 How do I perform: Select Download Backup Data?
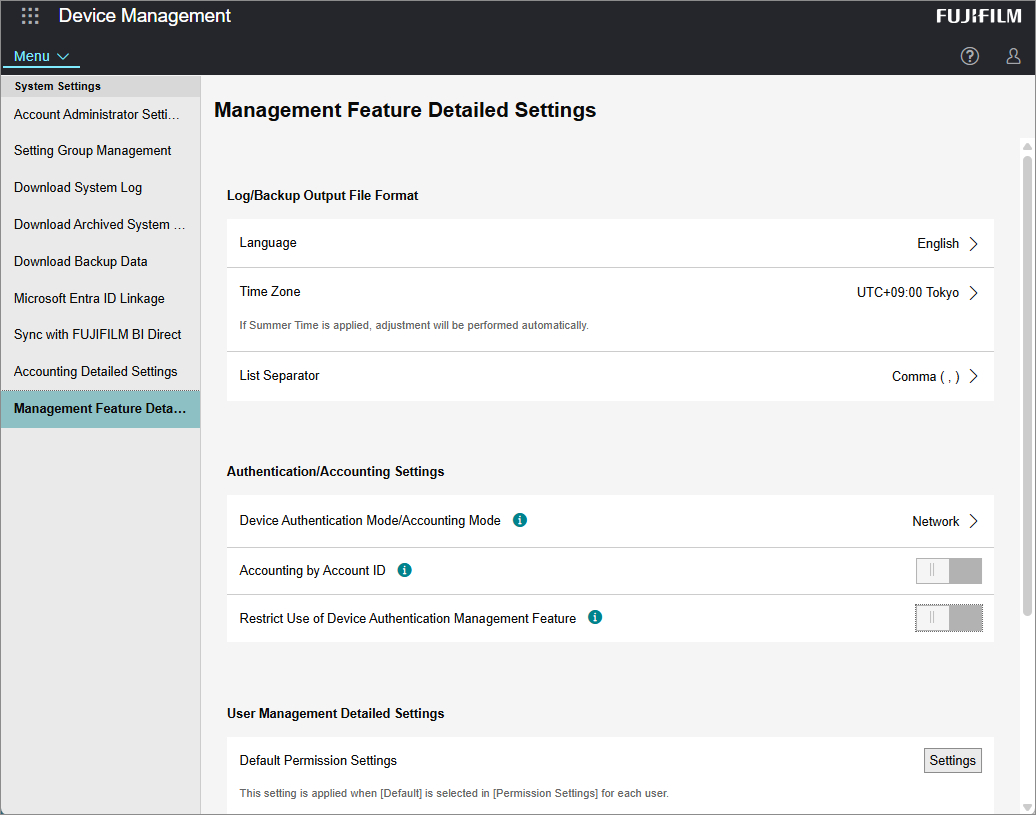(100, 262)
